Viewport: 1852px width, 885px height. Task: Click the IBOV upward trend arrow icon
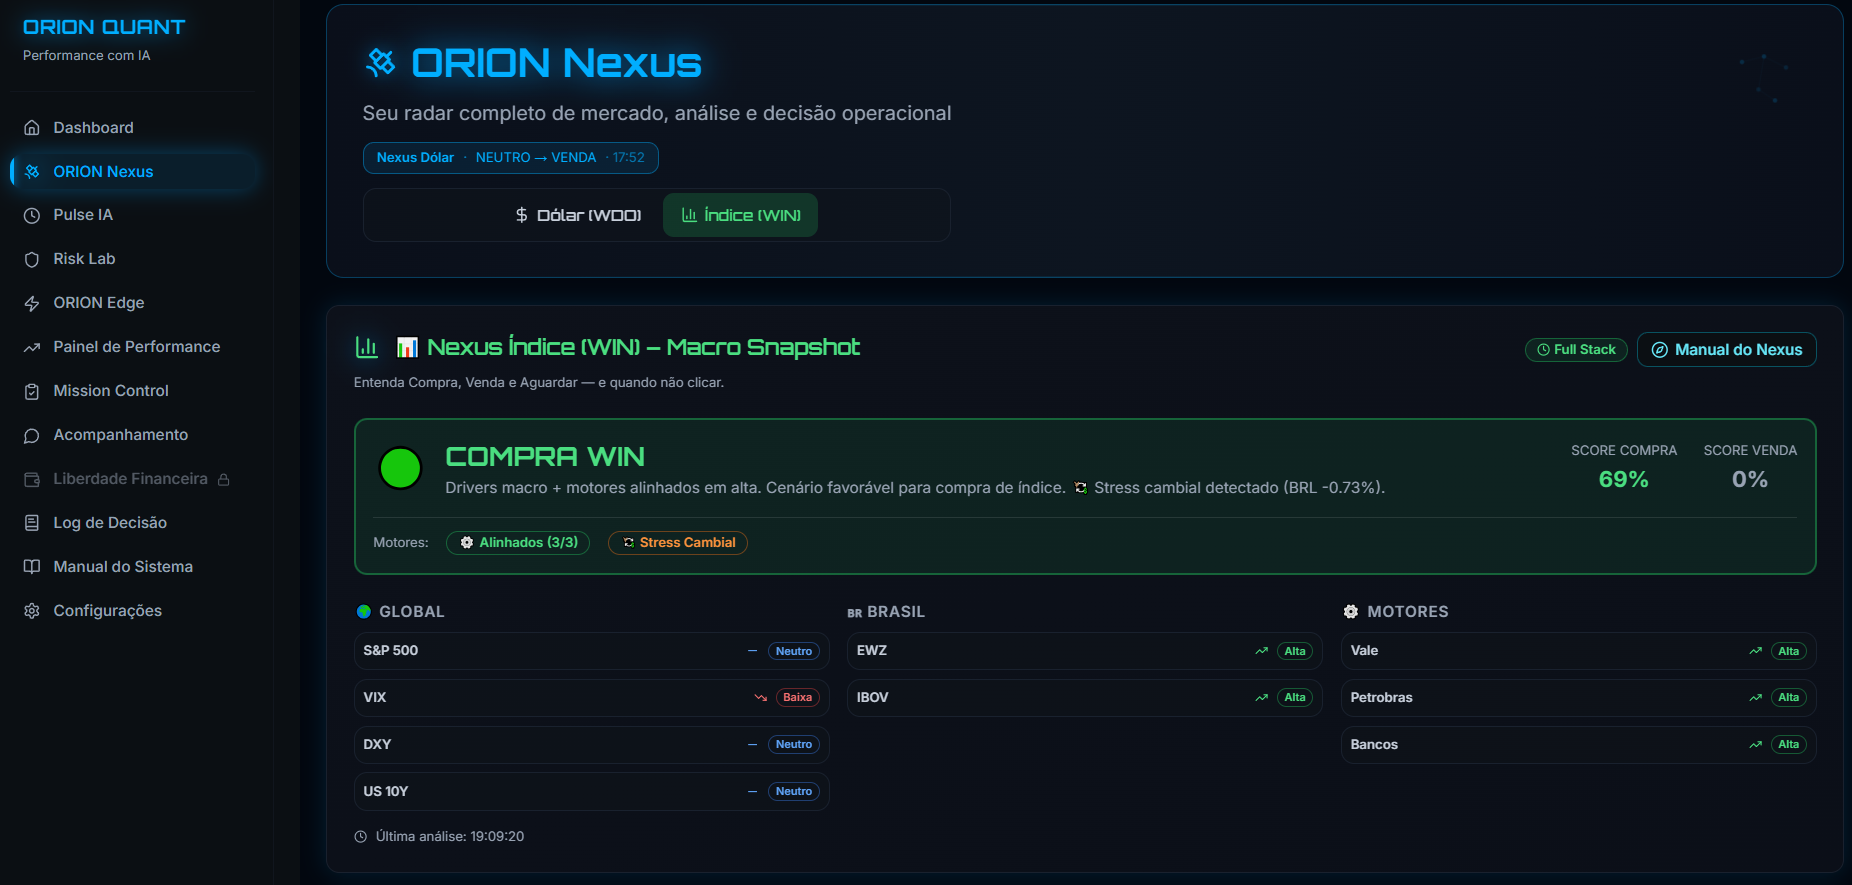tap(1262, 698)
